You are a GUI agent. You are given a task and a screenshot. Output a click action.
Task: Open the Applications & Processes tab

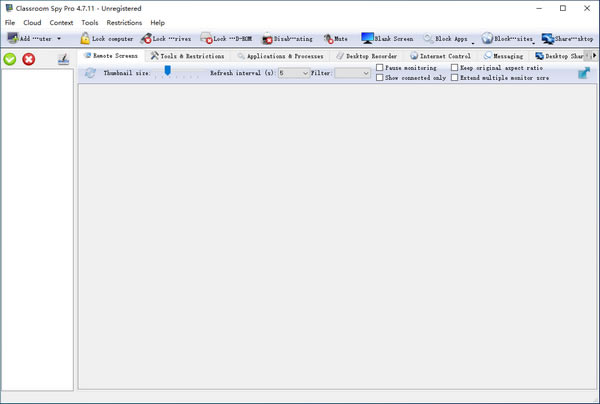click(x=280, y=56)
